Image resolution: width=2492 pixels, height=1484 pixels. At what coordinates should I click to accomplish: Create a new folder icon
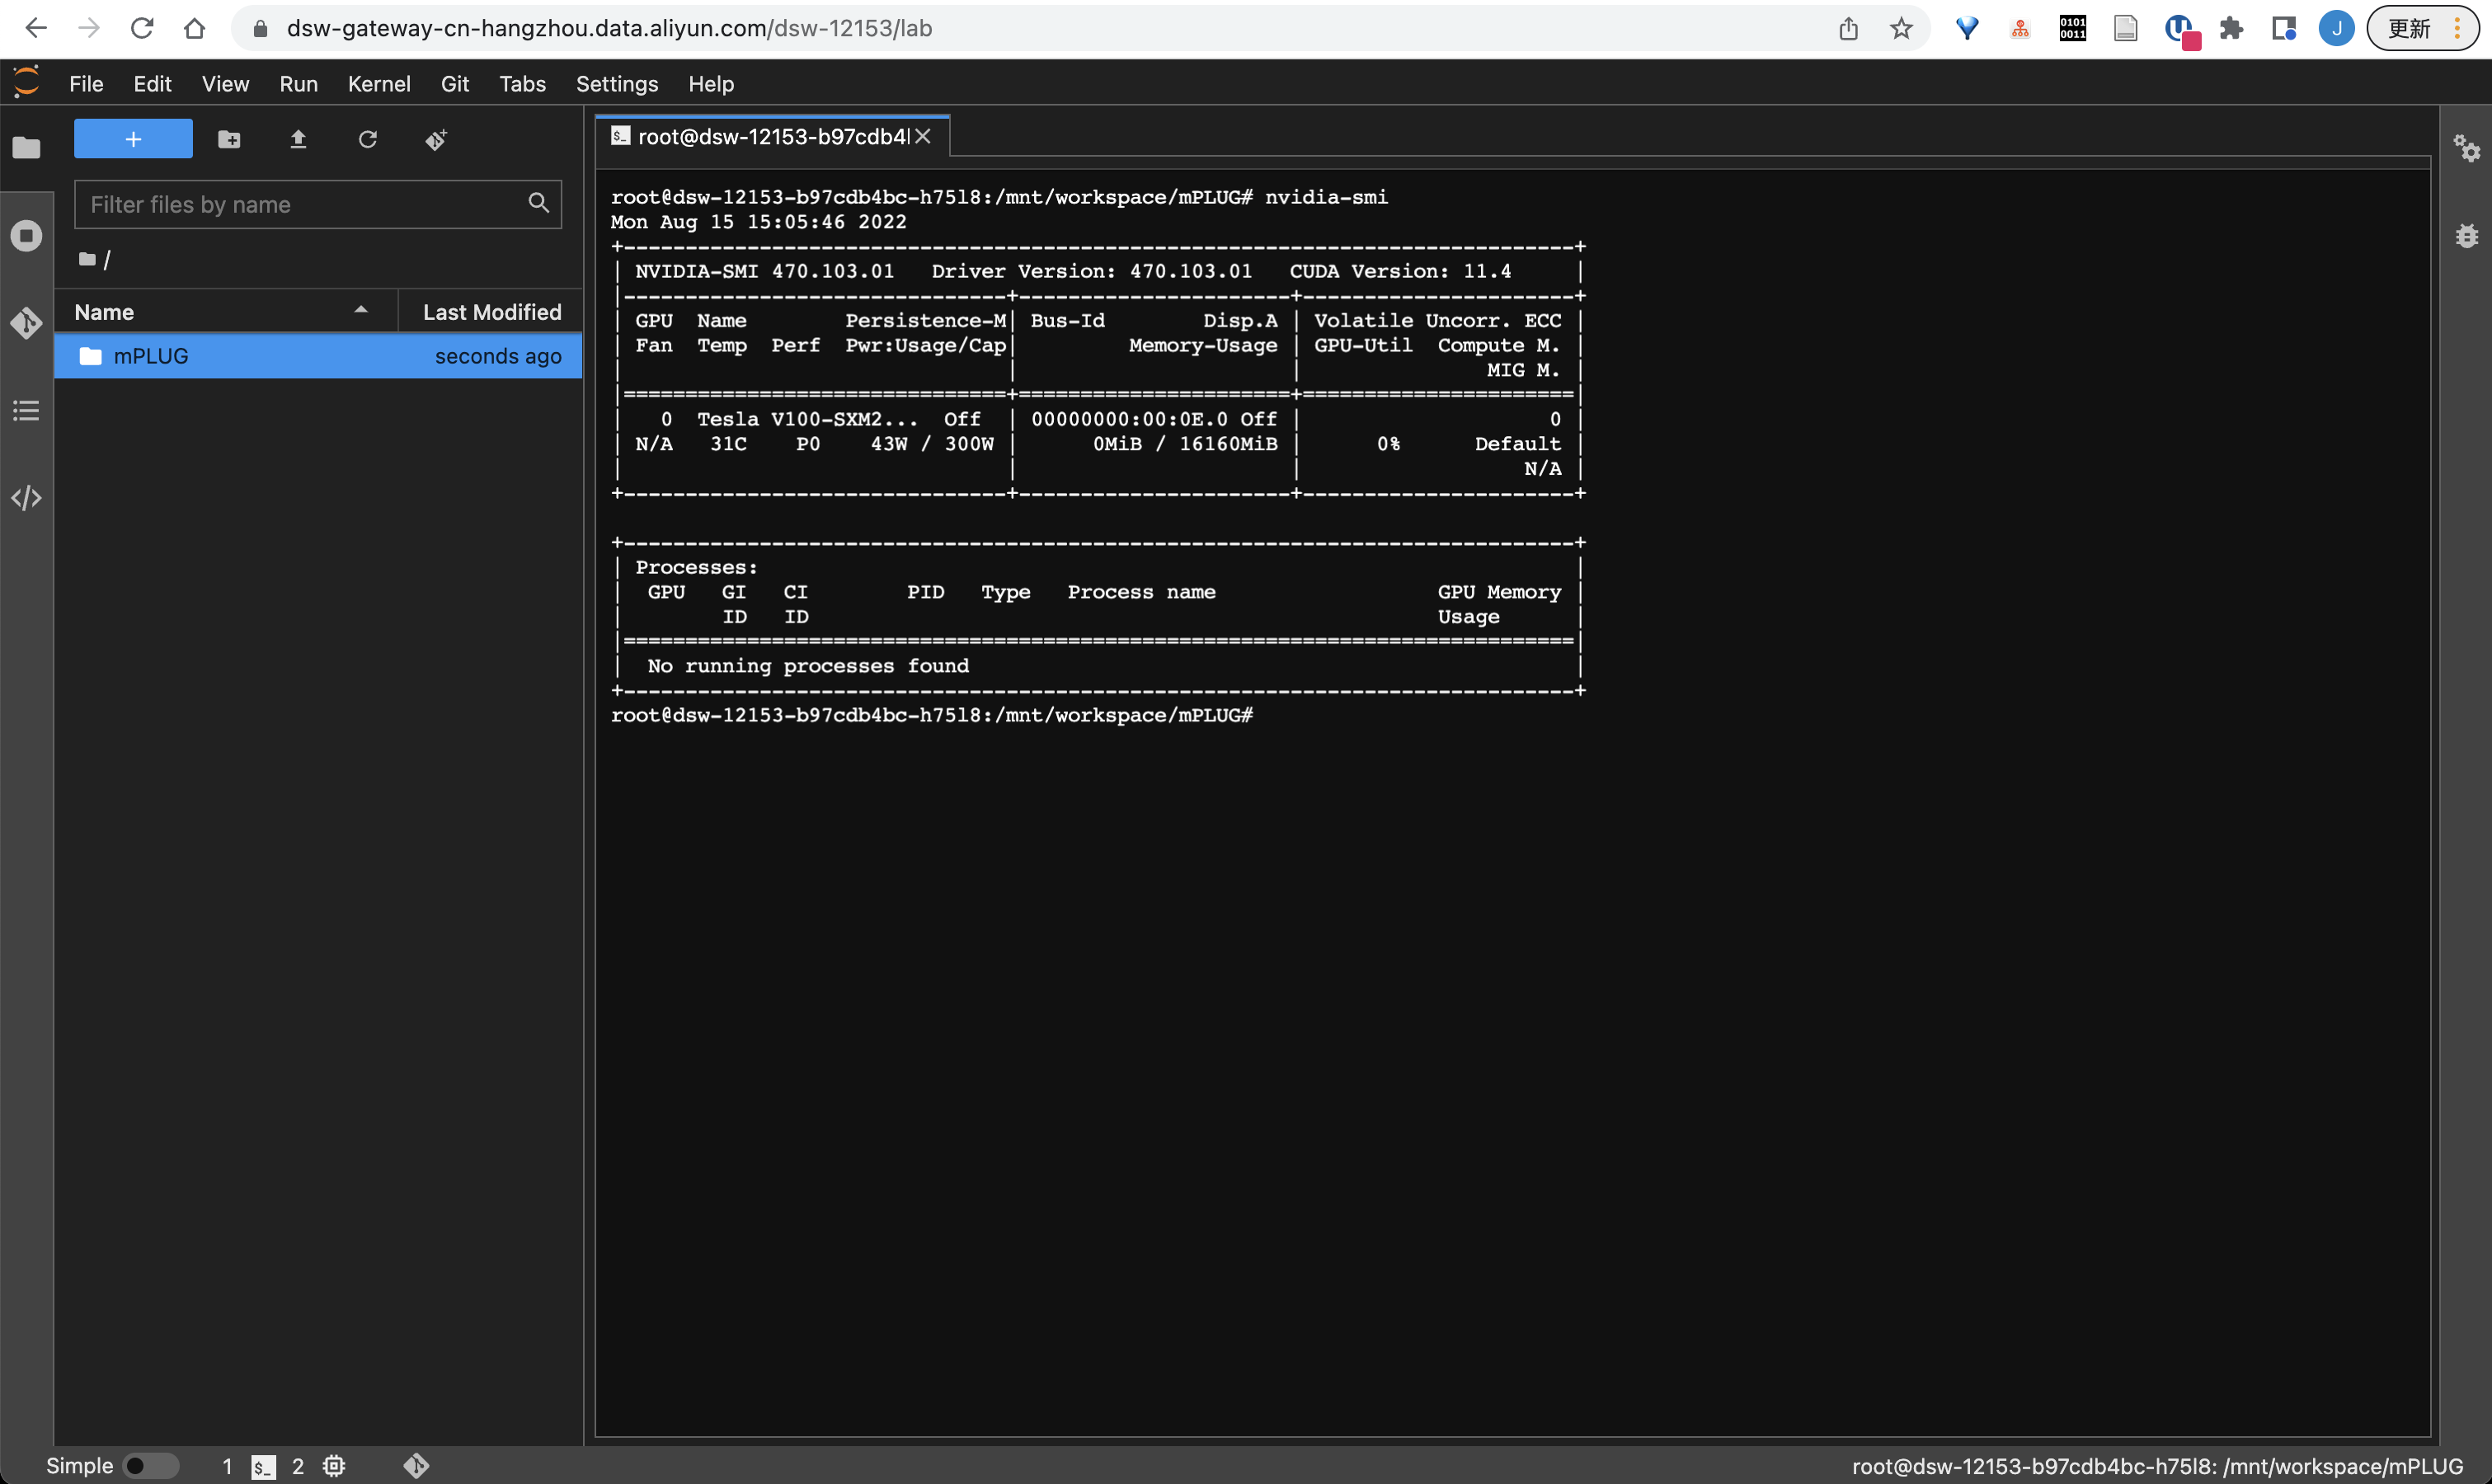(x=229, y=139)
